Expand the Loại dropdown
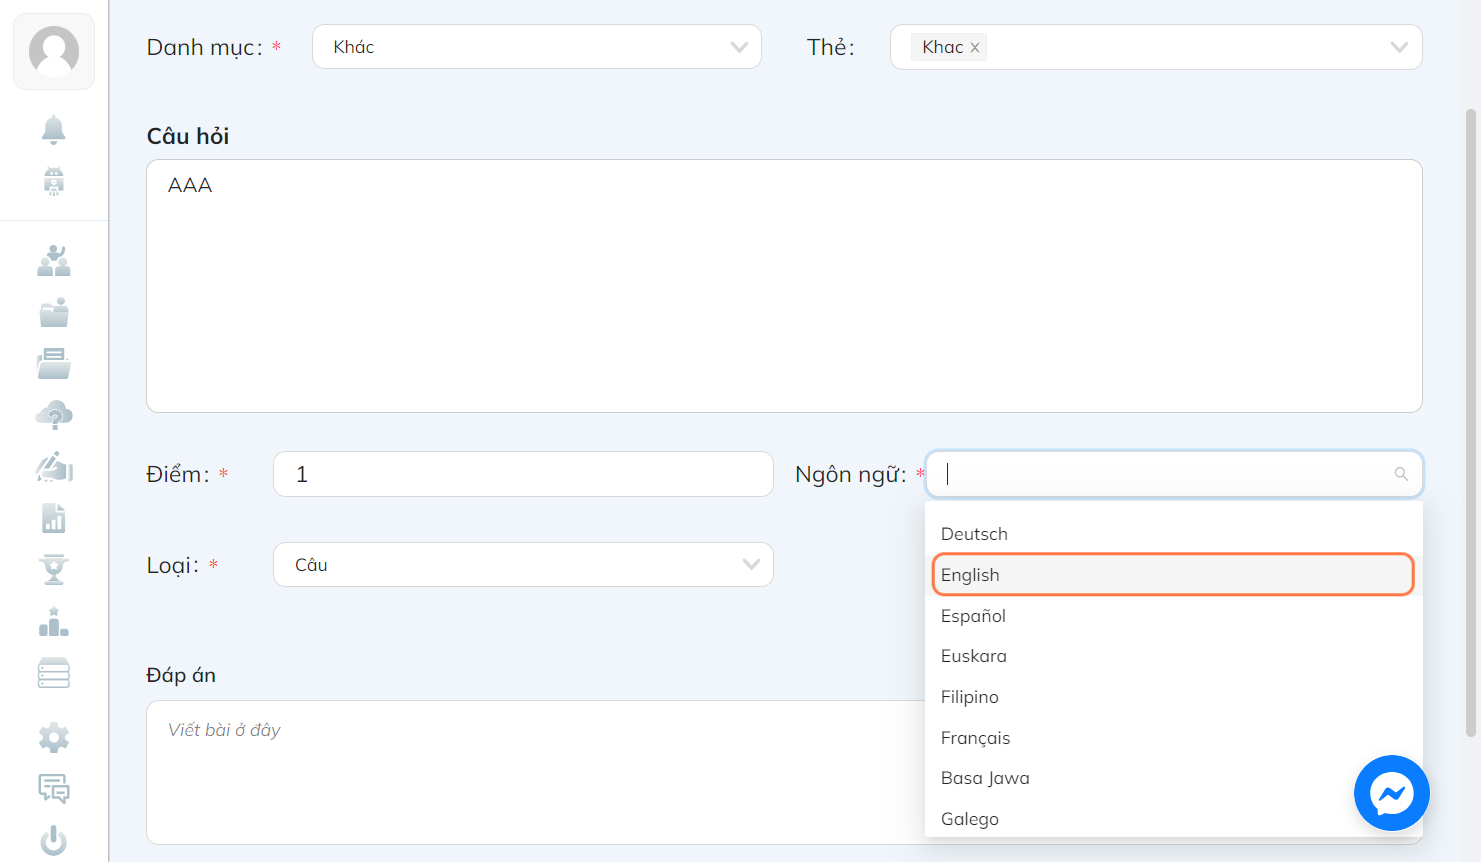 [x=751, y=565]
